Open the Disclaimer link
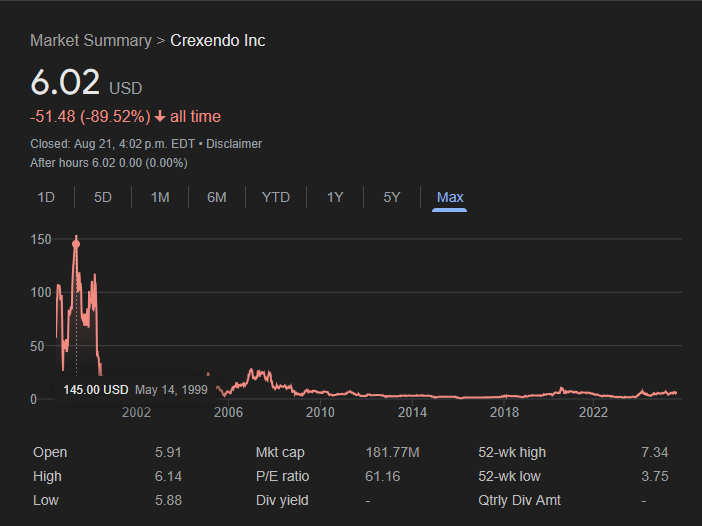This screenshot has width=702, height=526. pyautogui.click(x=234, y=143)
